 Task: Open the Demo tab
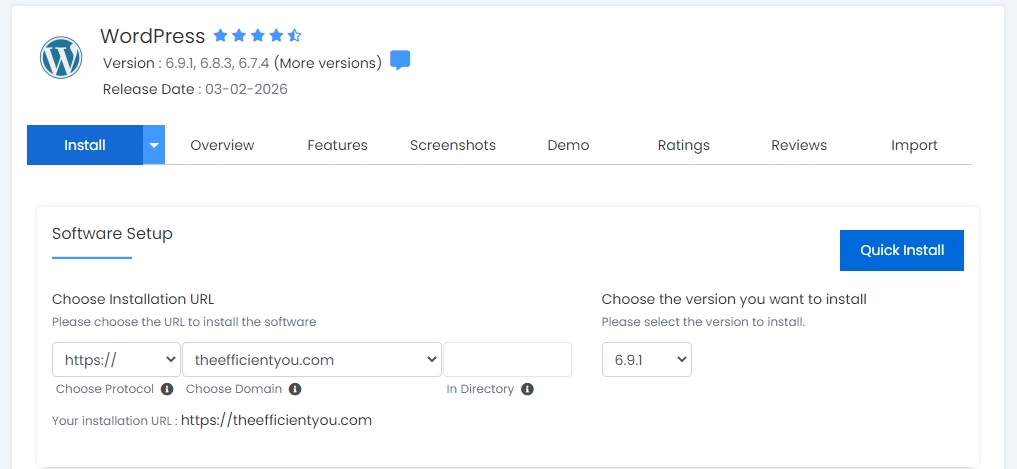point(568,145)
